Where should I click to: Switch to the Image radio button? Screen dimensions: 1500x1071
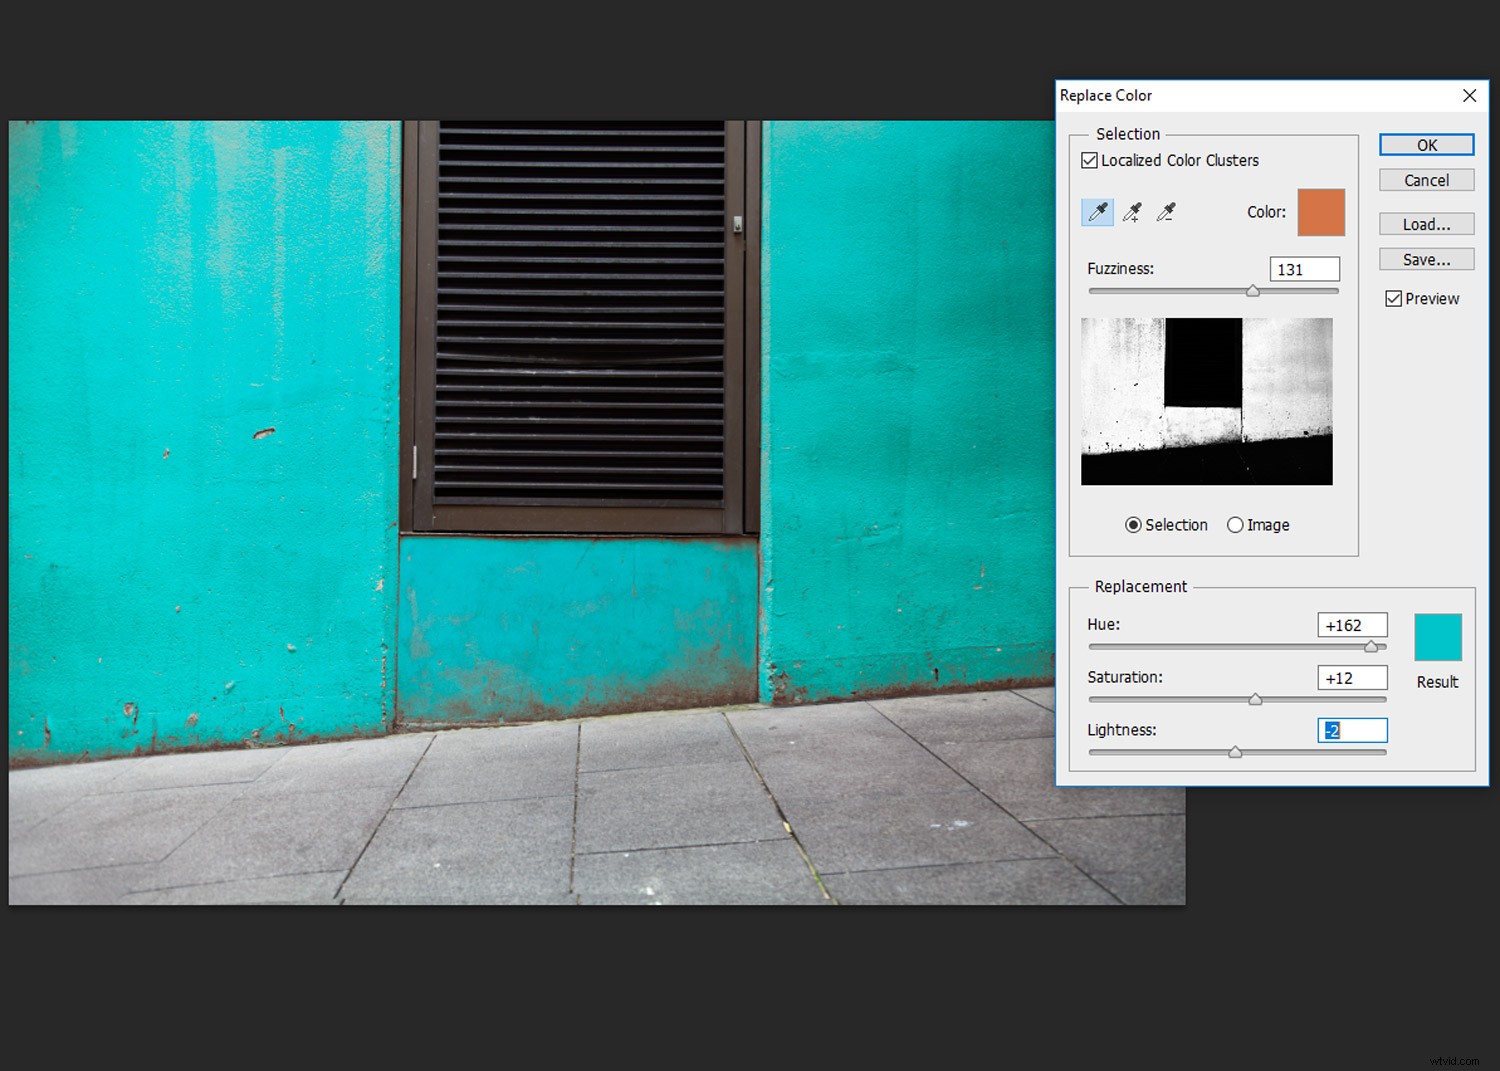point(1236,525)
